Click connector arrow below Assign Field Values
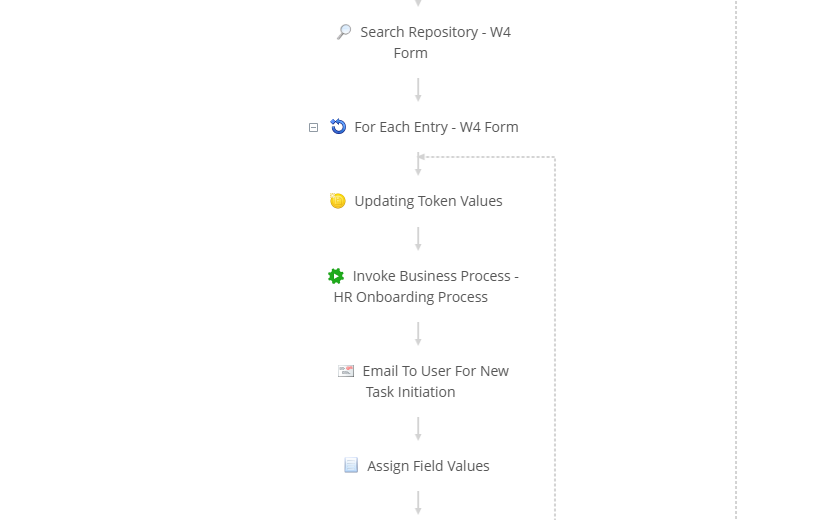The height and width of the screenshot is (520, 816). (418, 503)
